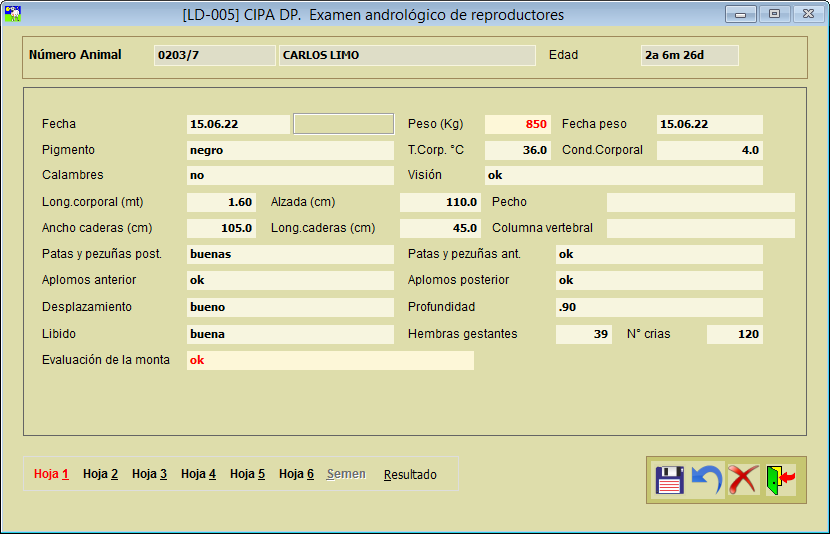The width and height of the screenshot is (830, 534).
Task: Open Hoja 6 tab
Action: (x=296, y=474)
